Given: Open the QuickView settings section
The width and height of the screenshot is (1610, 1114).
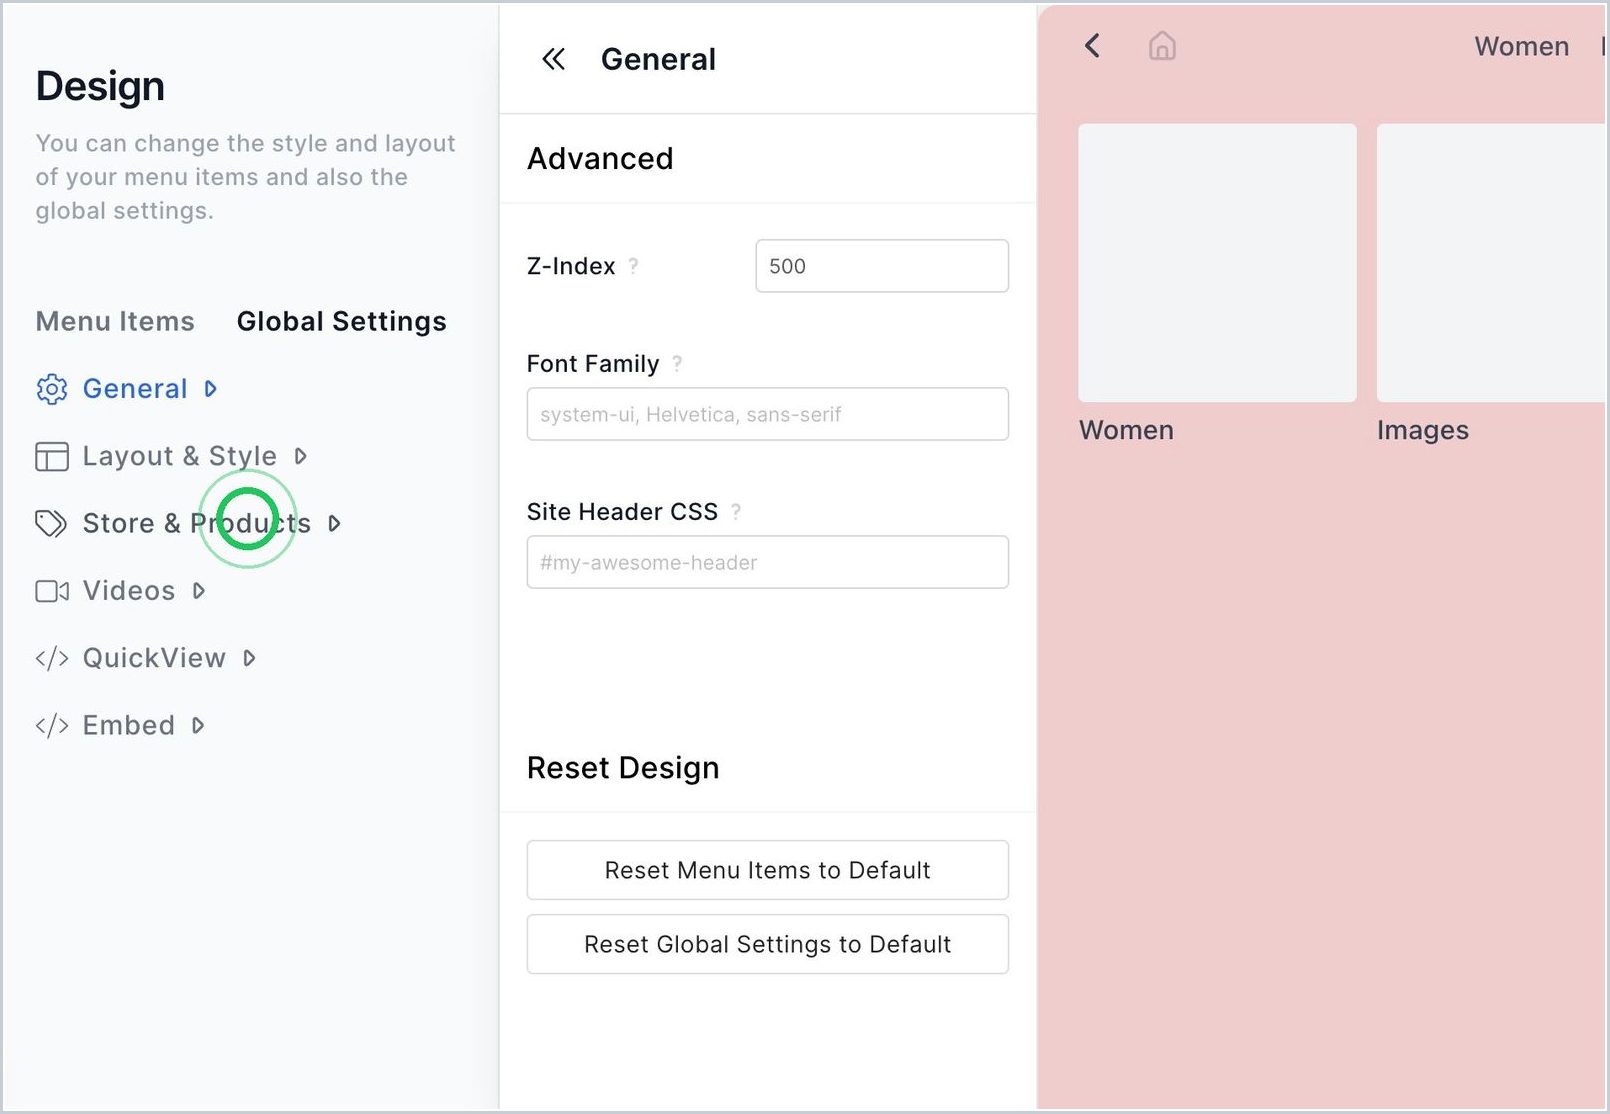Looking at the screenshot, I should point(154,658).
